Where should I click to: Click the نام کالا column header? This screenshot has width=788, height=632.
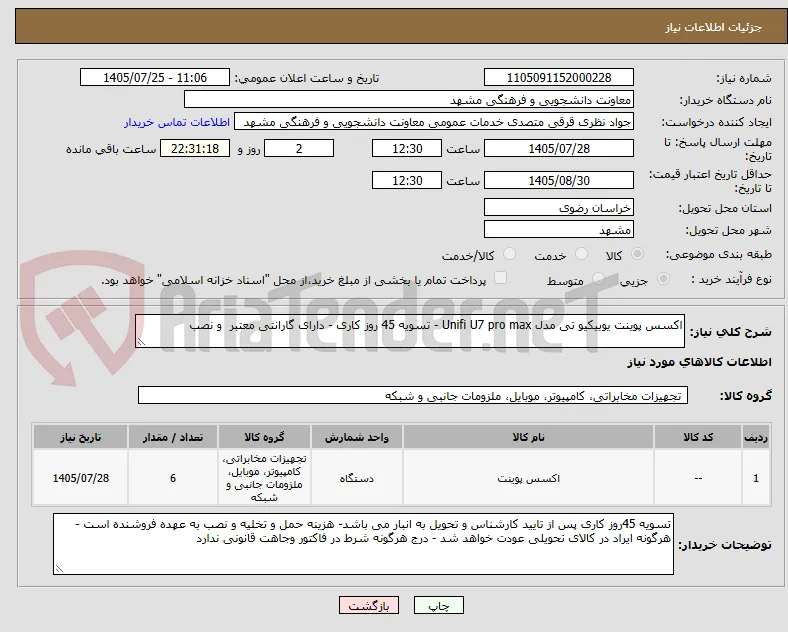[x=528, y=437]
